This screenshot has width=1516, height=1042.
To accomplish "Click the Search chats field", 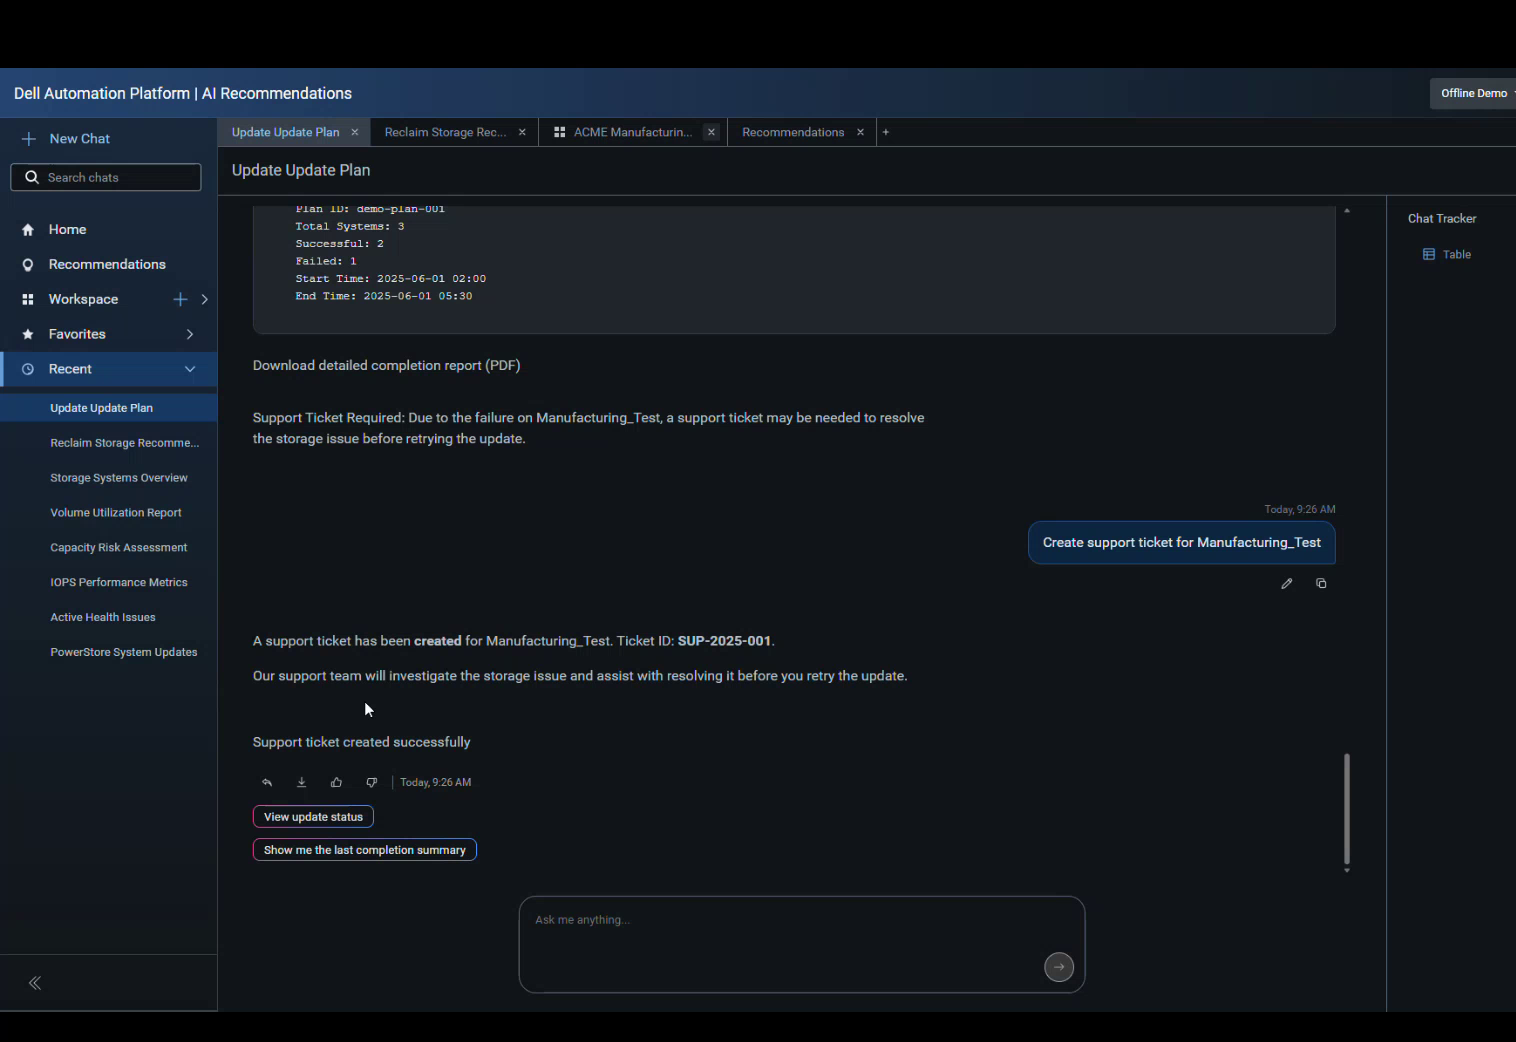I will (106, 177).
